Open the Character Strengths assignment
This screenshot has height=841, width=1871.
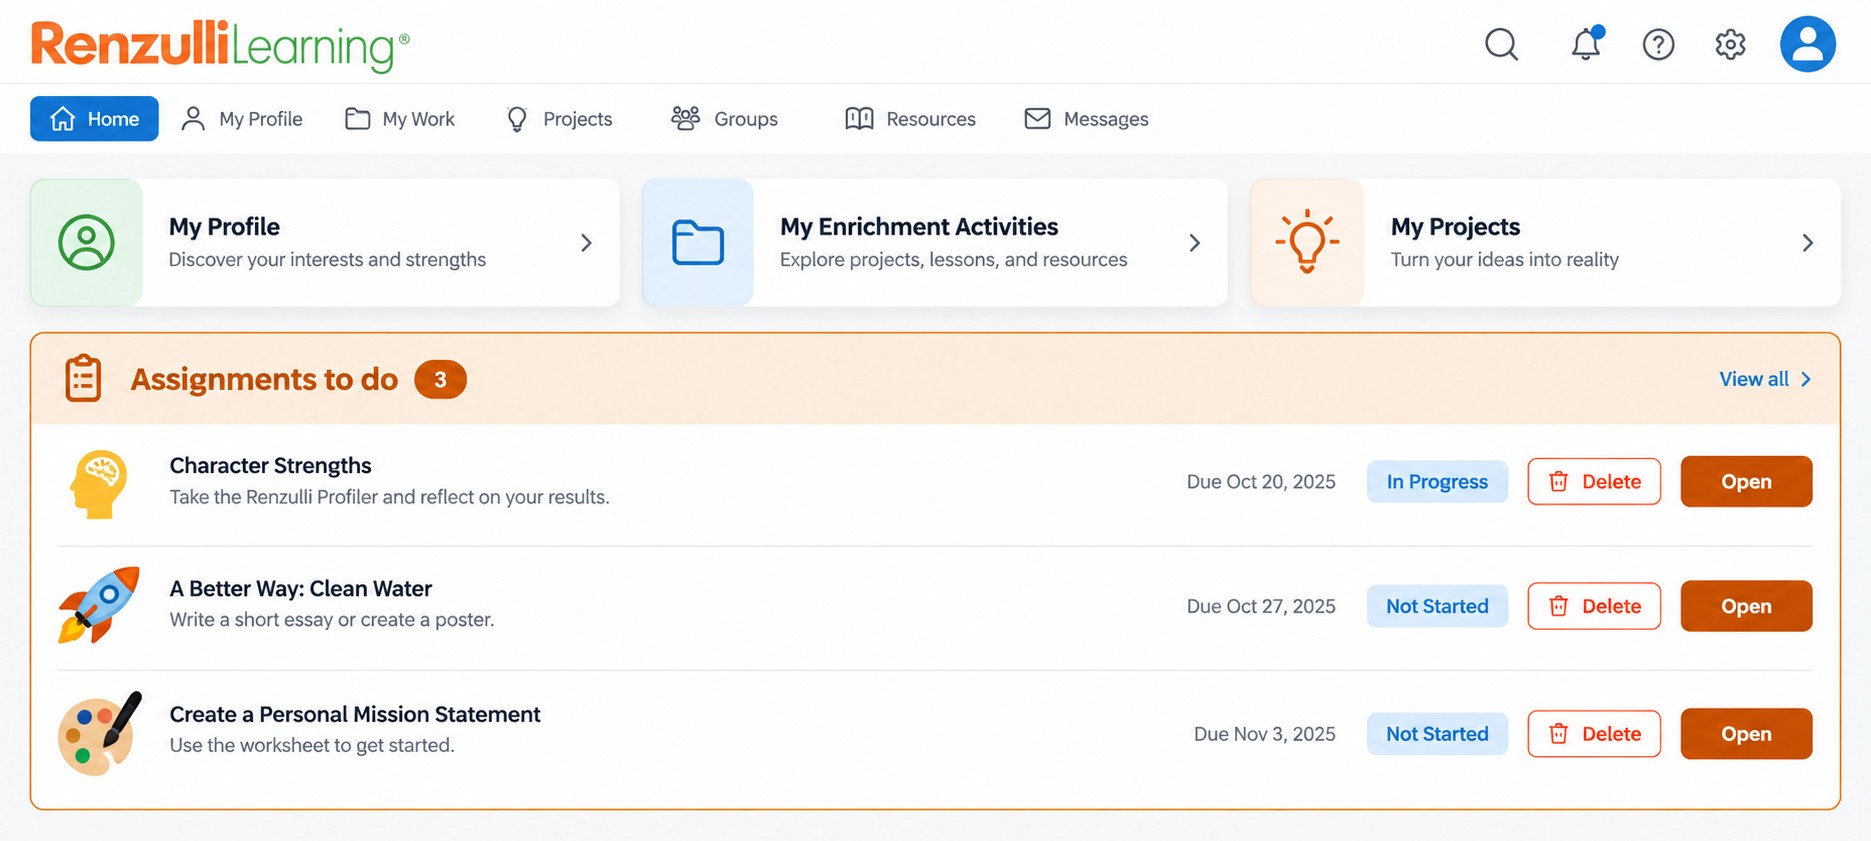click(1746, 481)
